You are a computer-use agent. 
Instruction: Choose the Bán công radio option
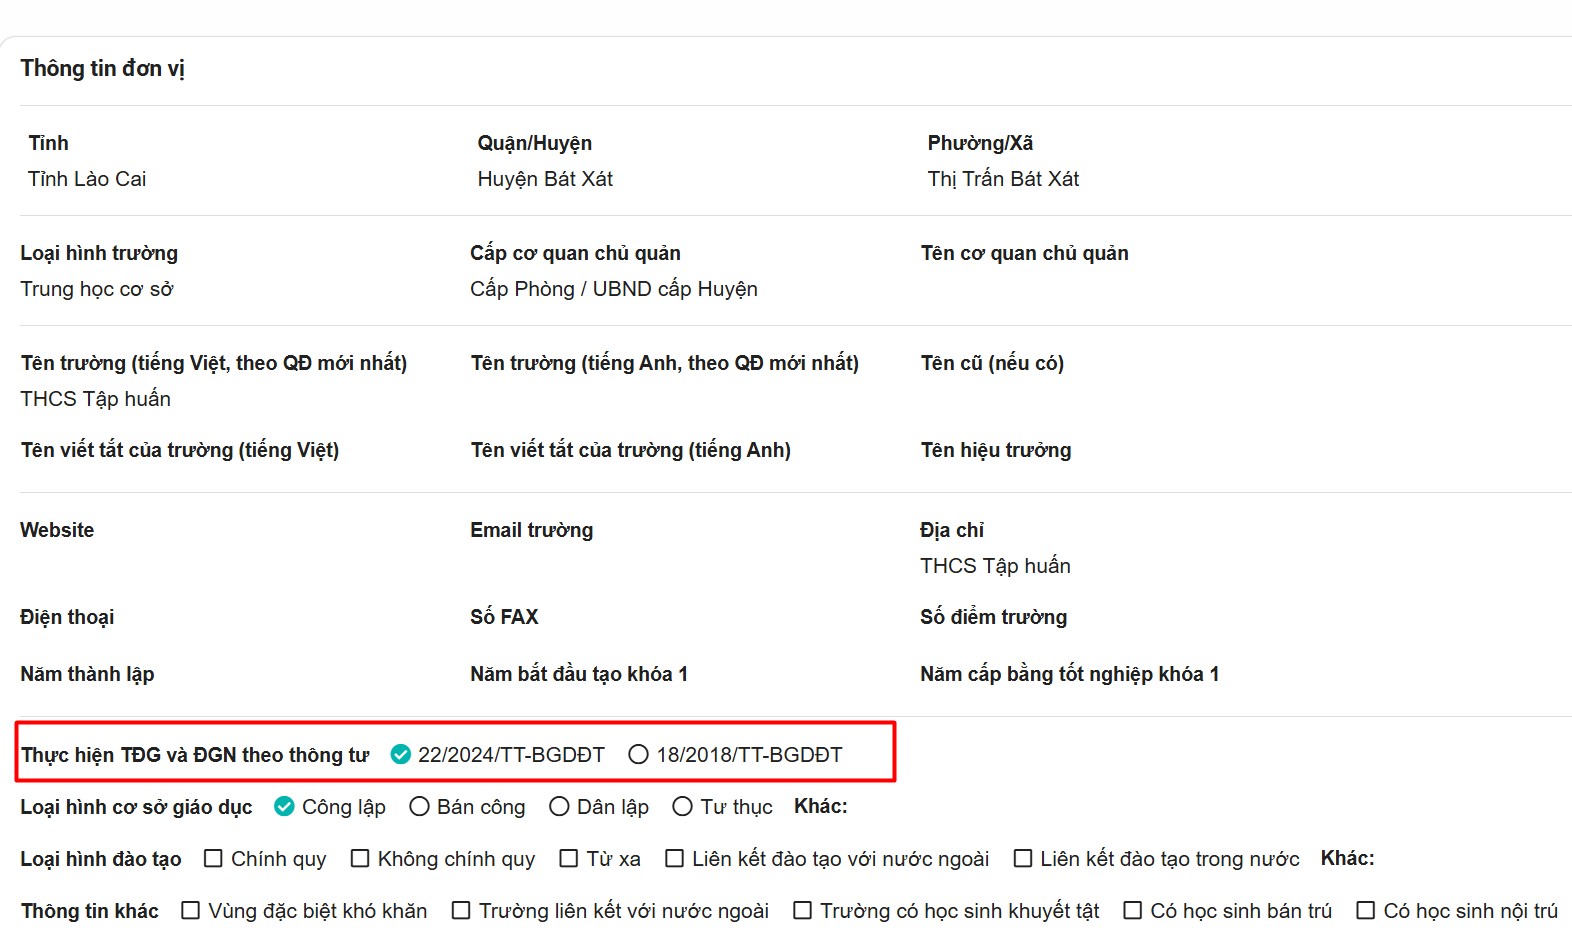tap(419, 807)
